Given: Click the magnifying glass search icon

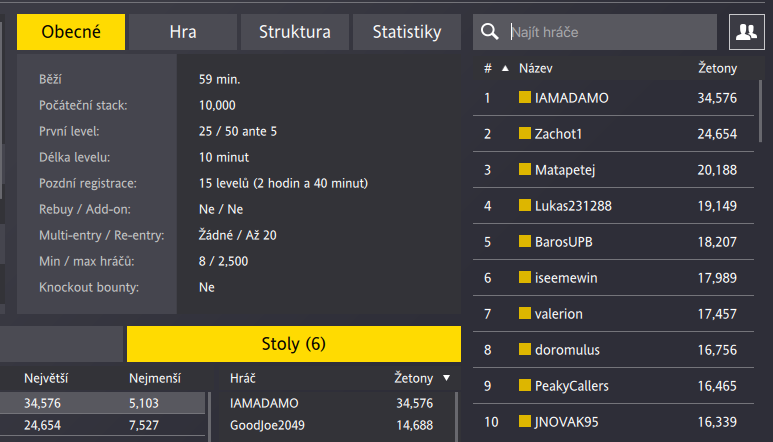Looking at the screenshot, I should point(490,32).
